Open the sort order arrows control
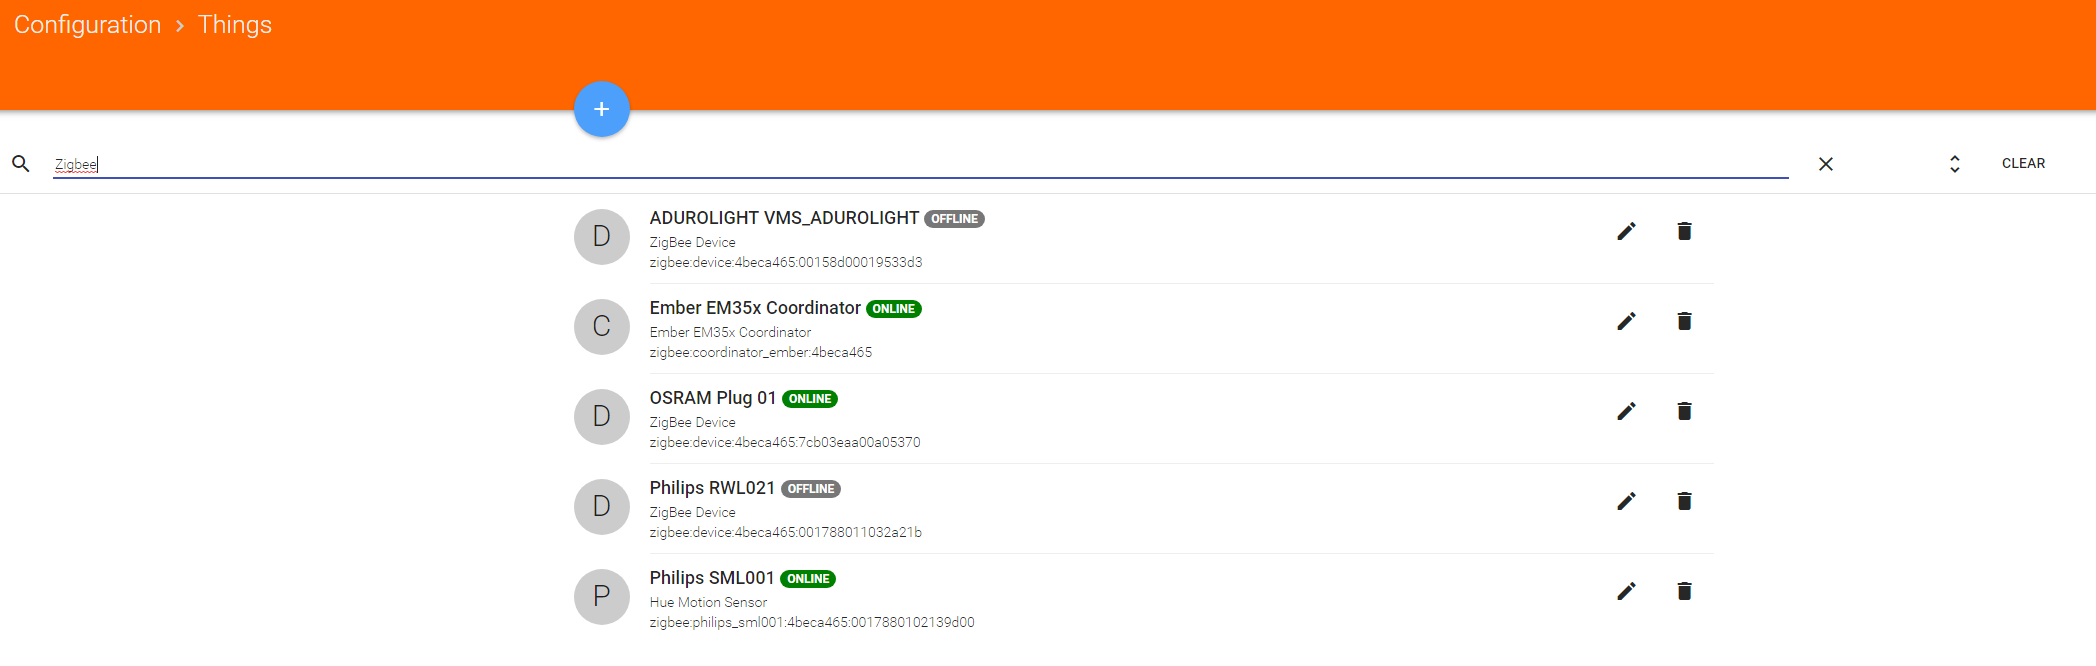The height and width of the screenshot is (666, 2096). pyautogui.click(x=1954, y=164)
